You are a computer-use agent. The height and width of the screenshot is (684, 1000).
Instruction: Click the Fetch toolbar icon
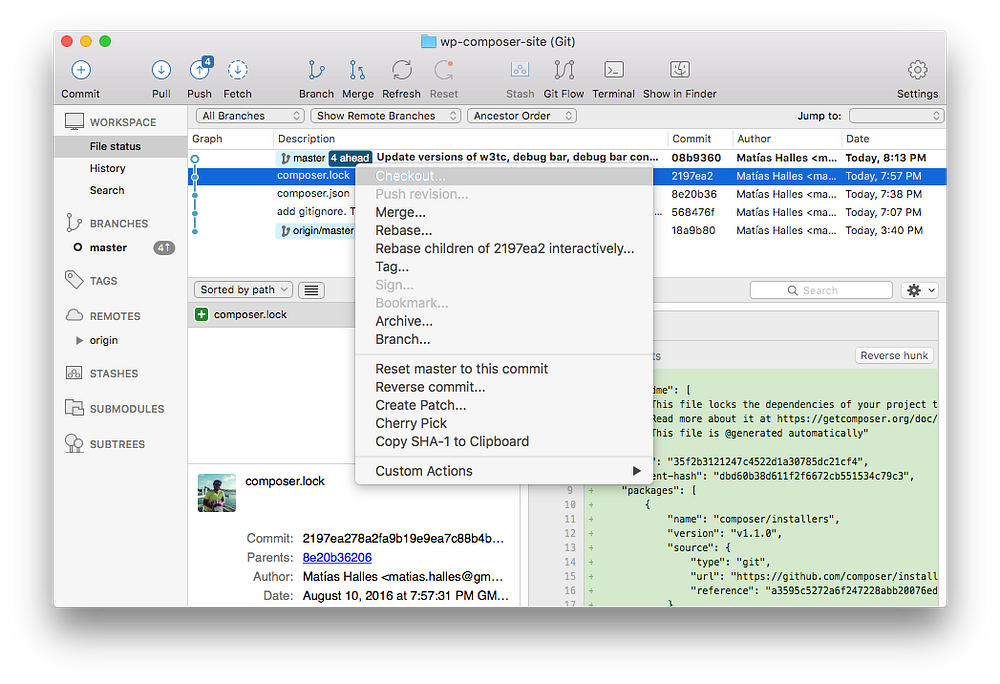point(238,70)
